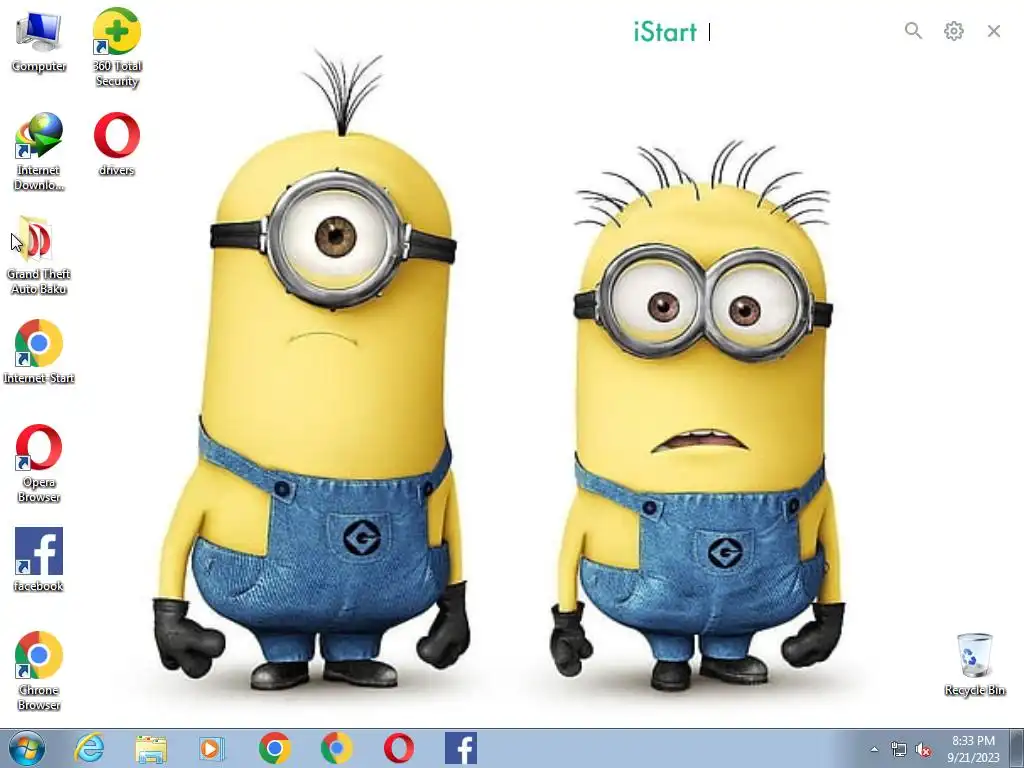Open Facebook from the taskbar
Screen dimensions: 1024x768
pyautogui.click(x=461, y=748)
